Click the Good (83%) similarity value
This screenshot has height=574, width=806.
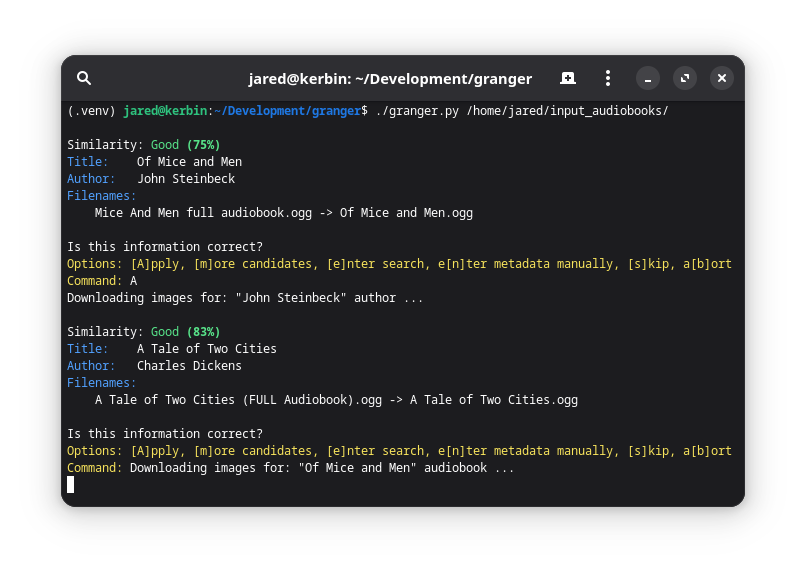pos(186,332)
